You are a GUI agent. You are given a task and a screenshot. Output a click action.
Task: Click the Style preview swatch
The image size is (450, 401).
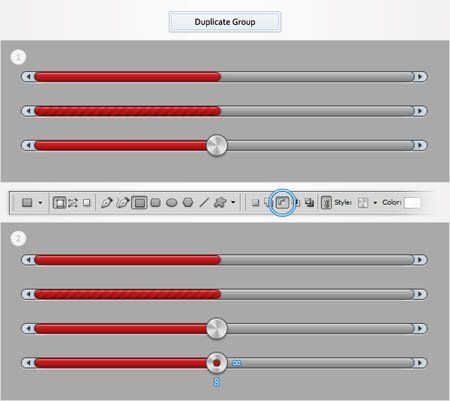(x=363, y=203)
